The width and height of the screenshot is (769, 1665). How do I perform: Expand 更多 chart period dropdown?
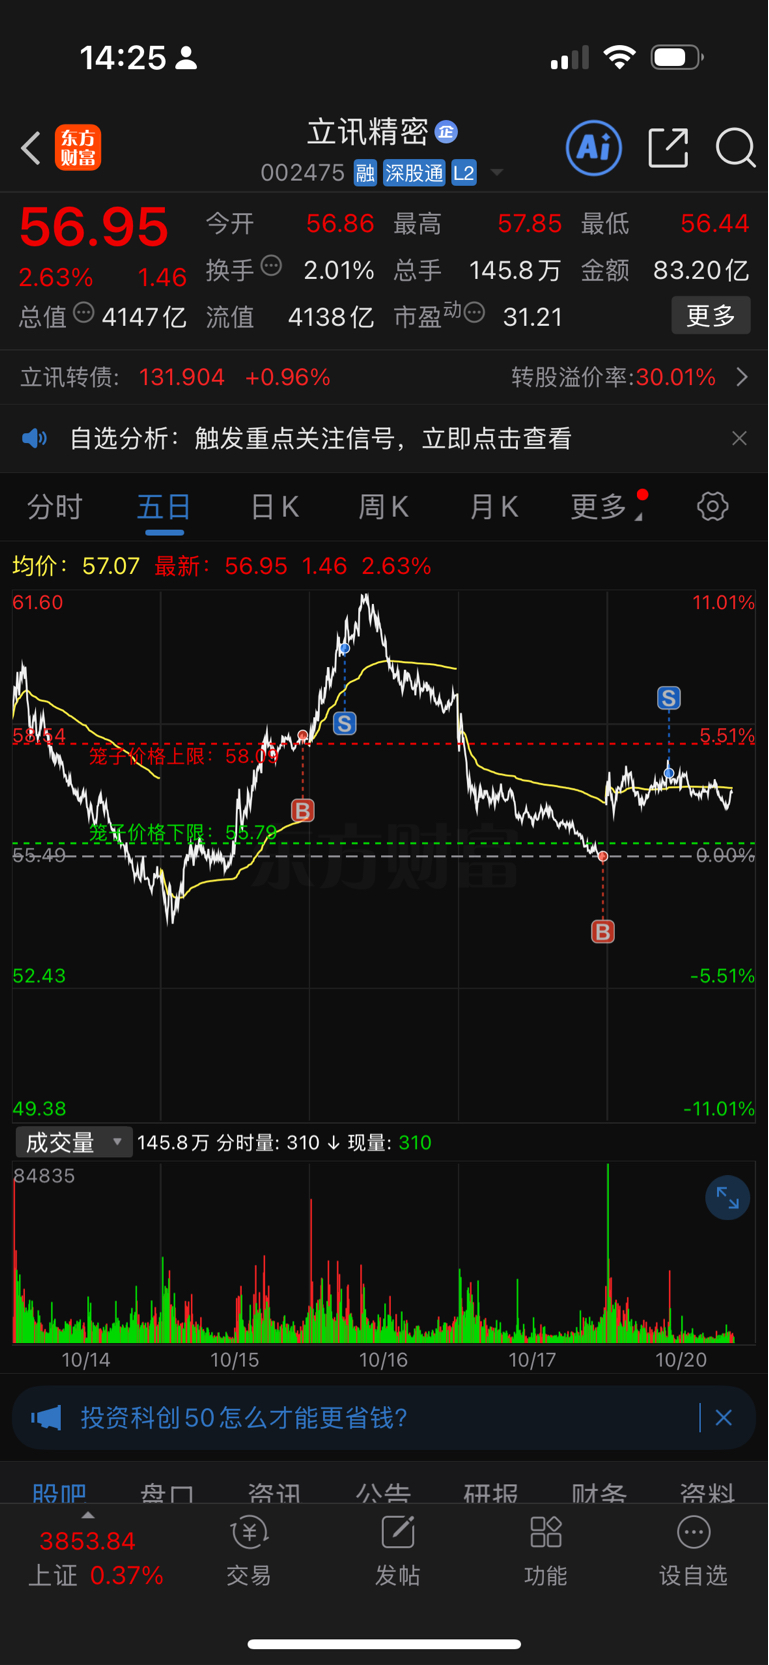pyautogui.click(x=606, y=507)
